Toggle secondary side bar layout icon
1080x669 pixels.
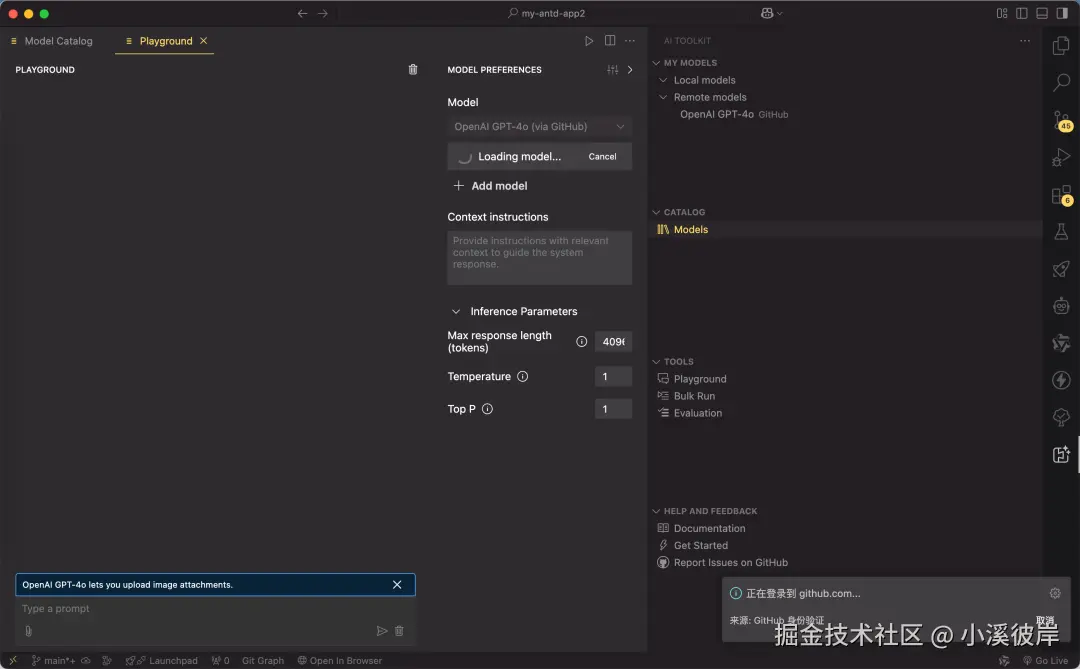pyautogui.click(x=1061, y=13)
